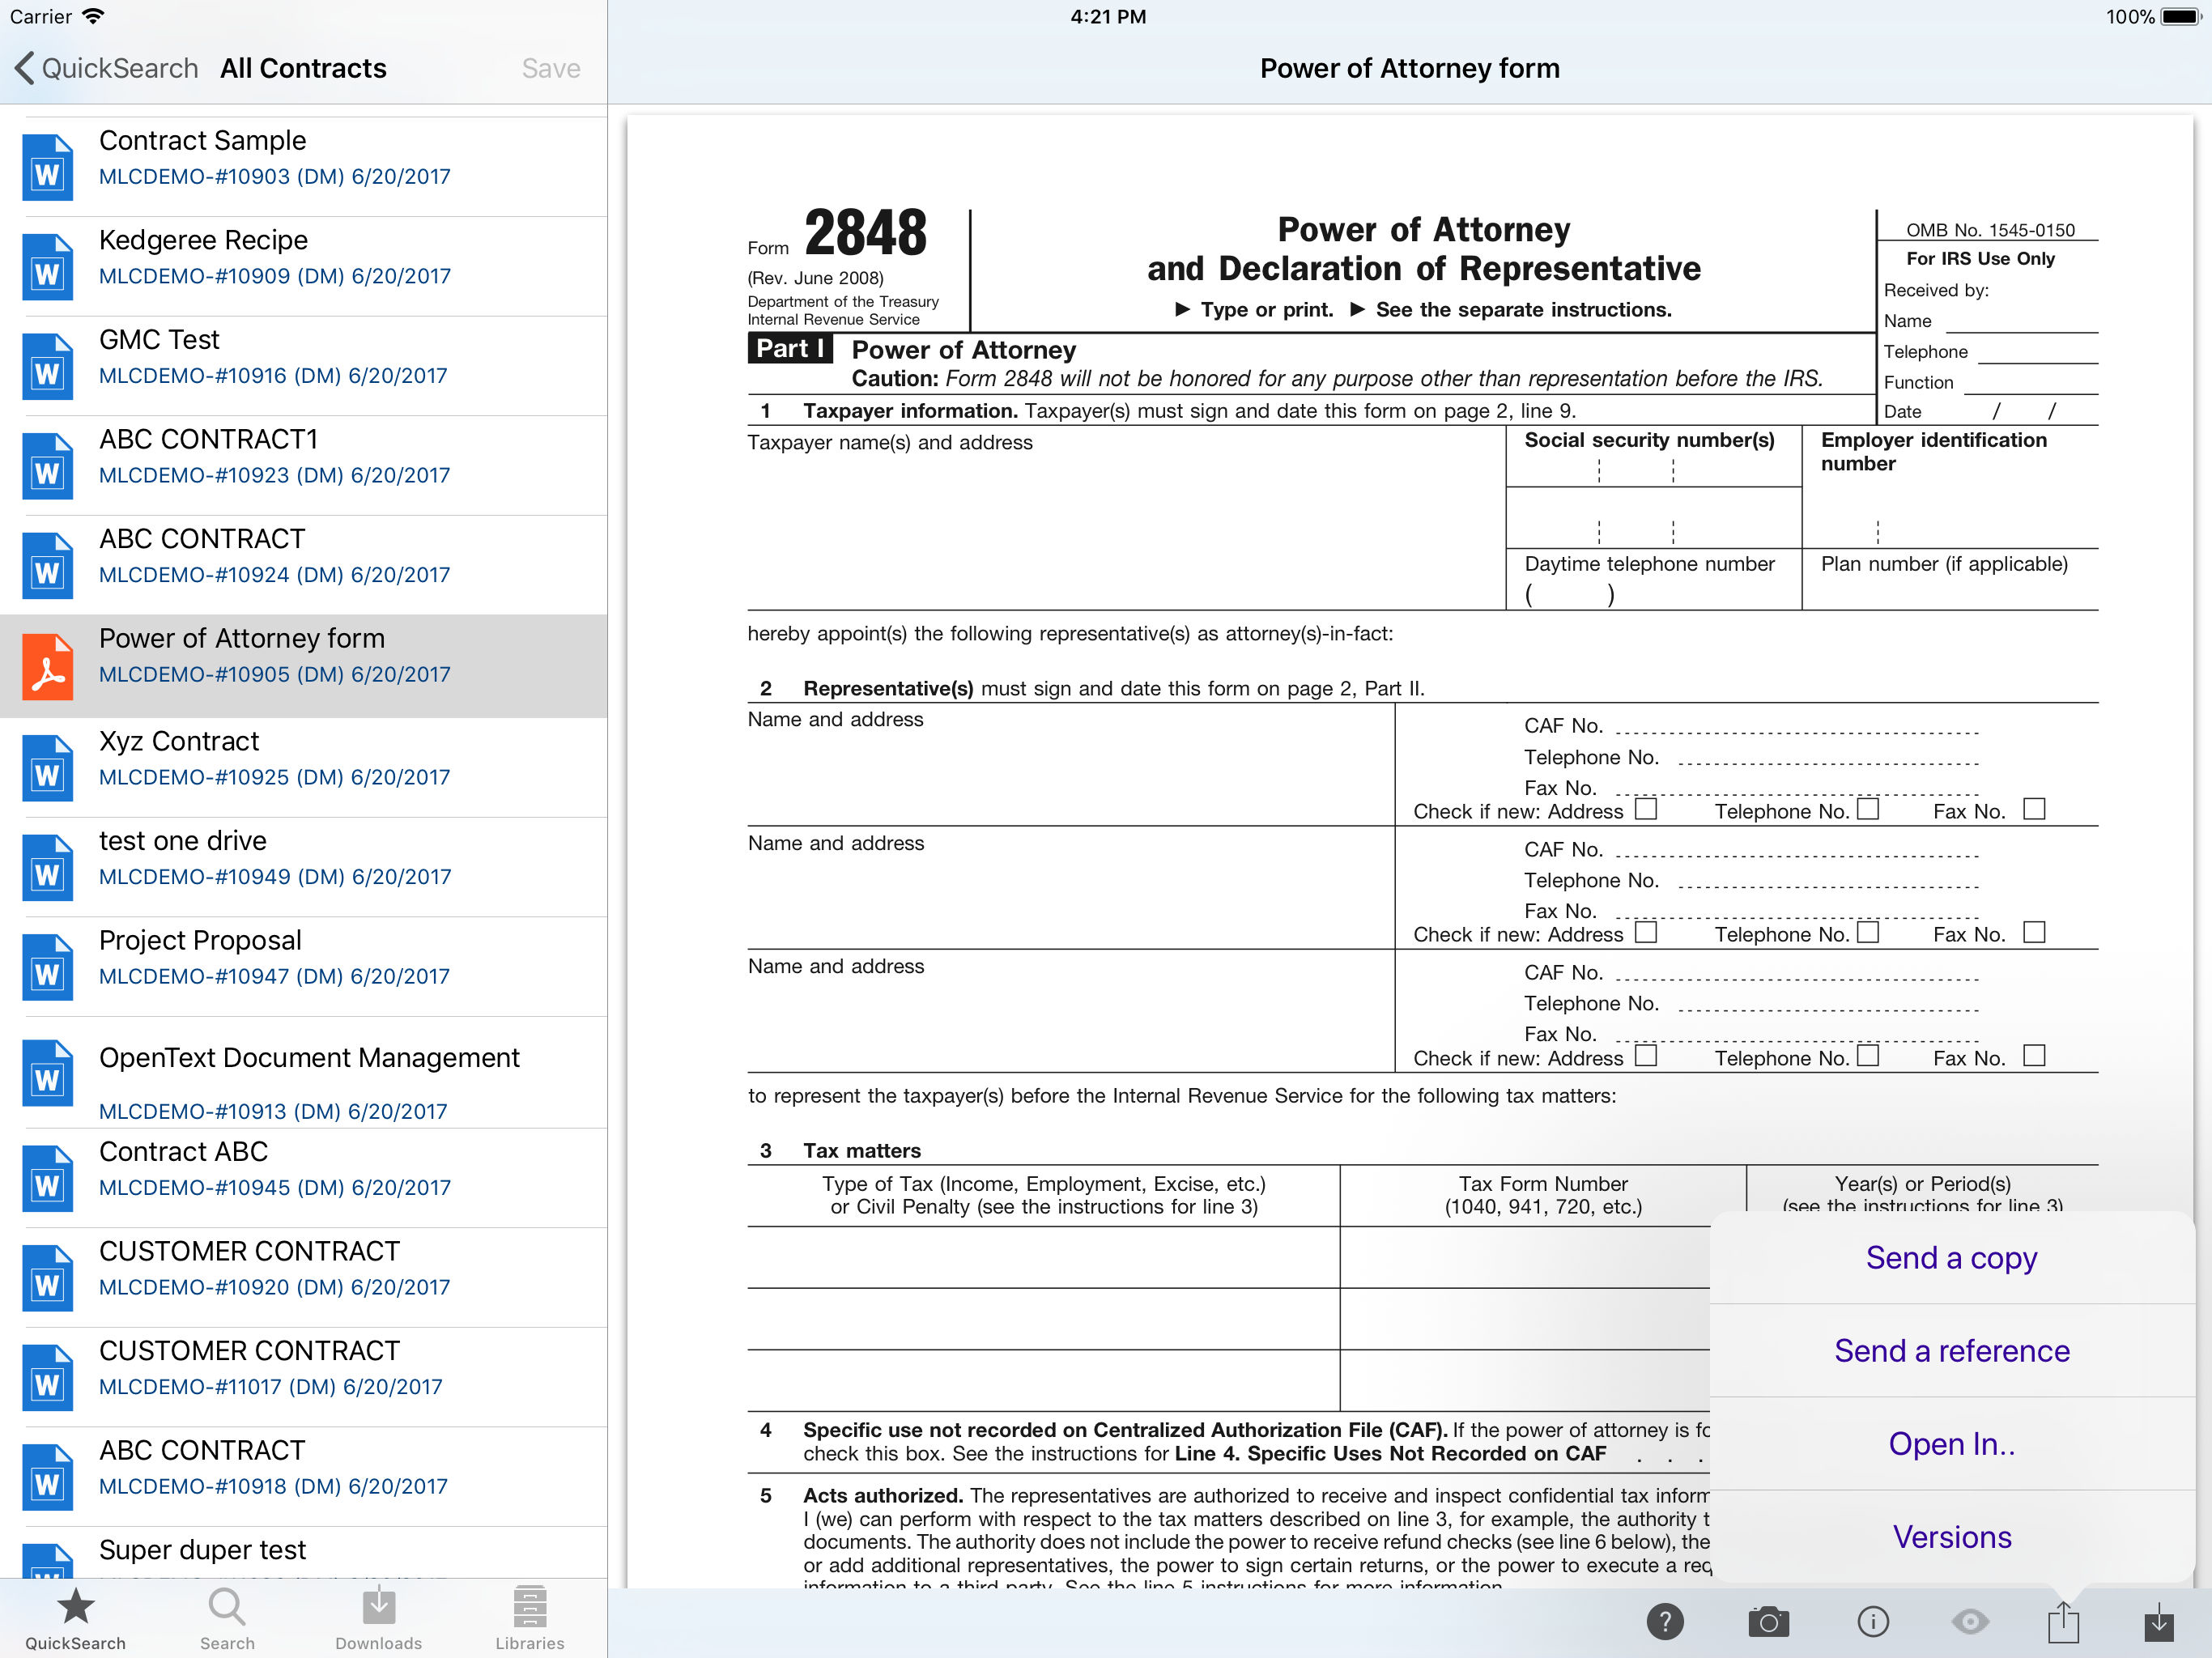Check Address box for first representative
Viewport: 2212px width, 1658px height.
[1646, 808]
